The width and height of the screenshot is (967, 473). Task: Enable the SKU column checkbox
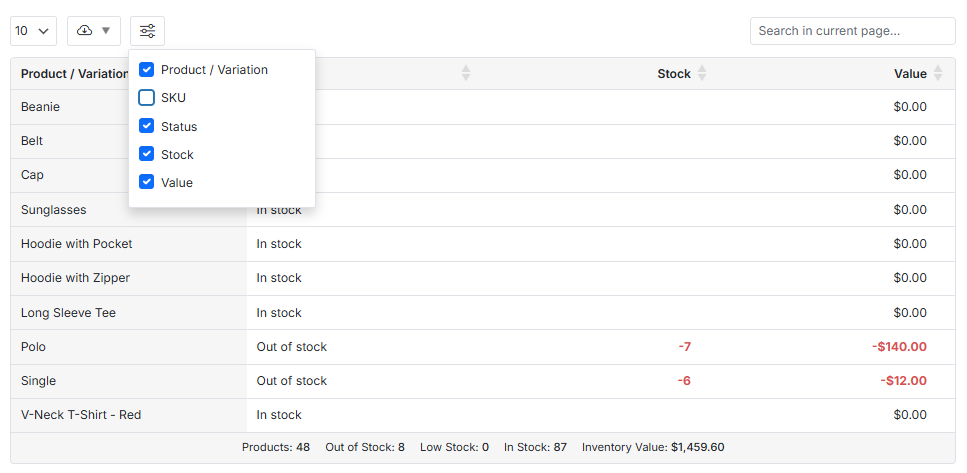(x=147, y=98)
